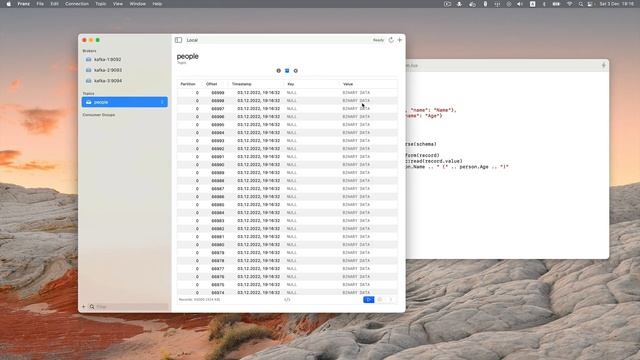
Task: Click the Topics section header
Action: [88, 93]
